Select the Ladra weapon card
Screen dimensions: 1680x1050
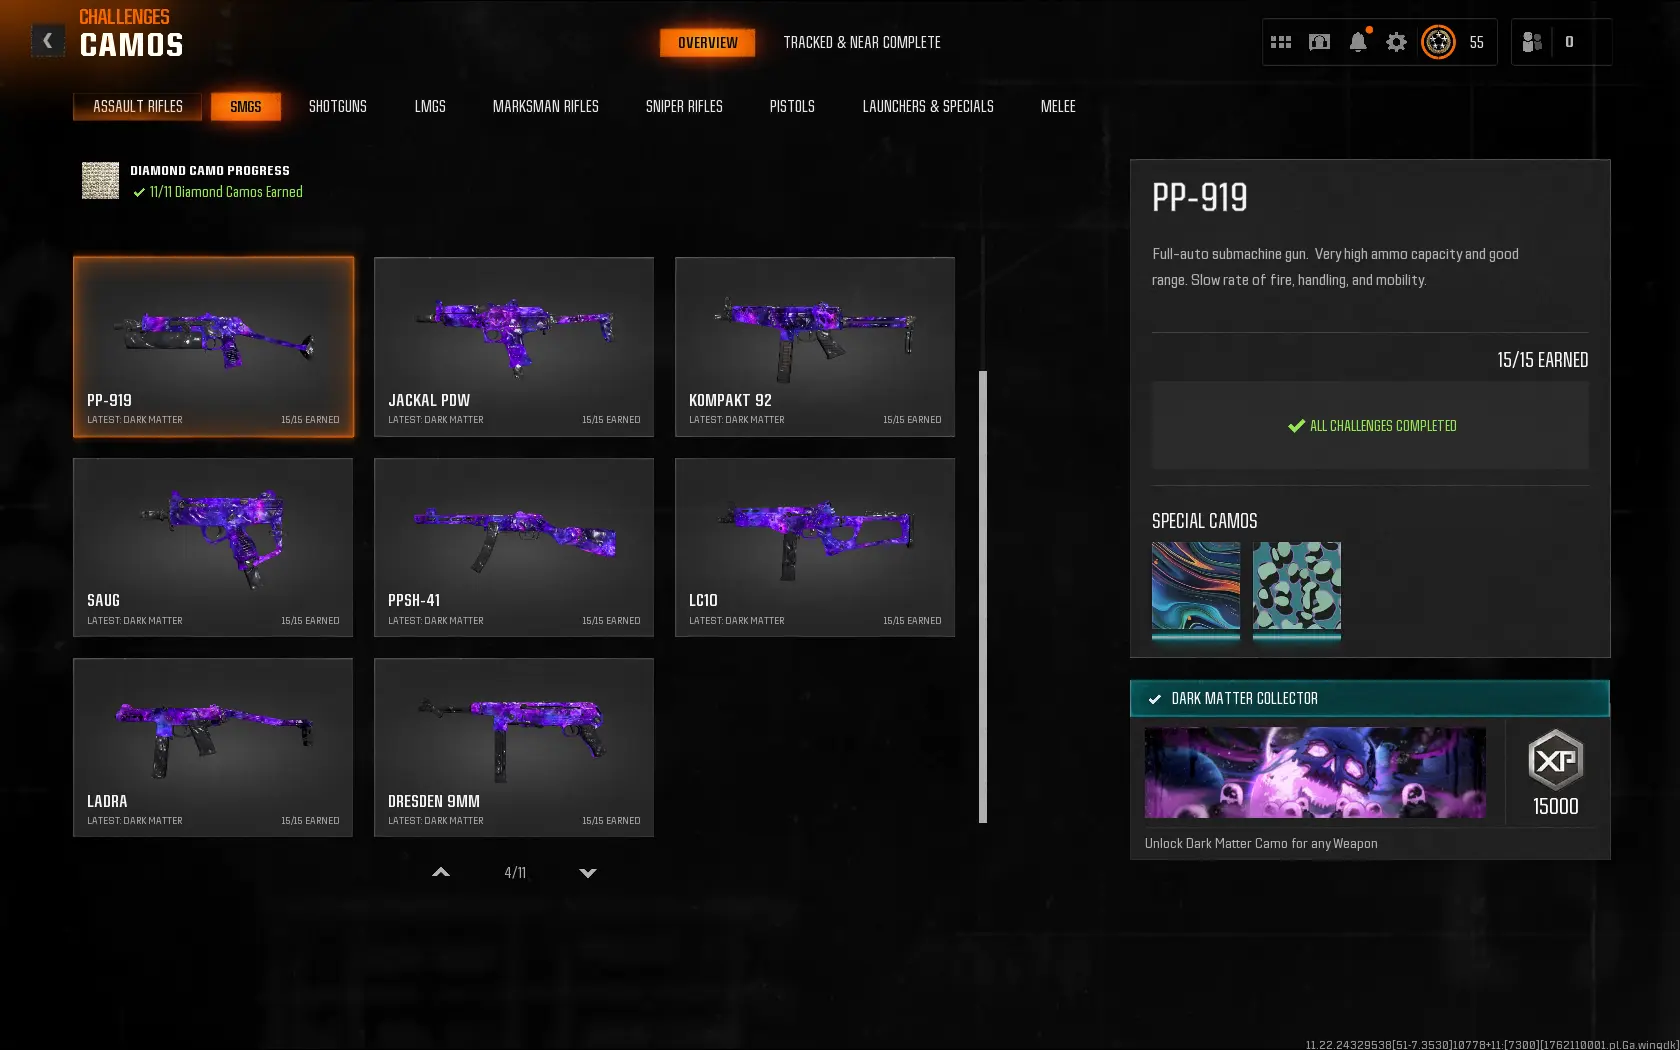213,748
